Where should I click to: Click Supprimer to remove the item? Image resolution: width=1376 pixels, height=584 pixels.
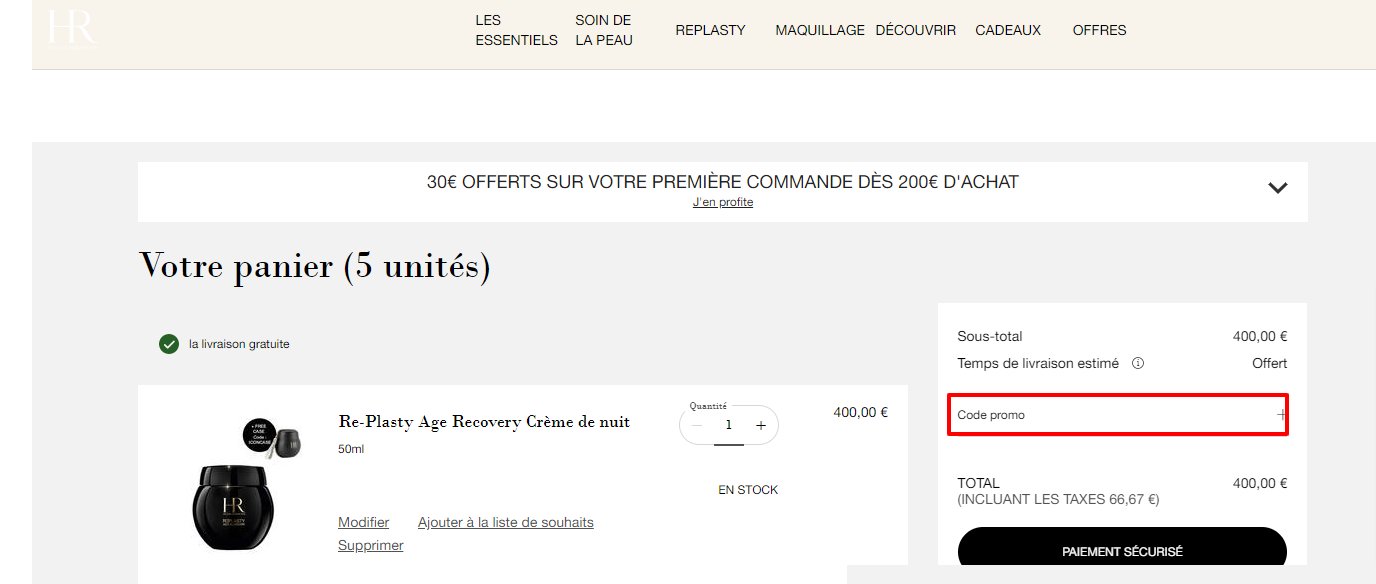click(371, 545)
